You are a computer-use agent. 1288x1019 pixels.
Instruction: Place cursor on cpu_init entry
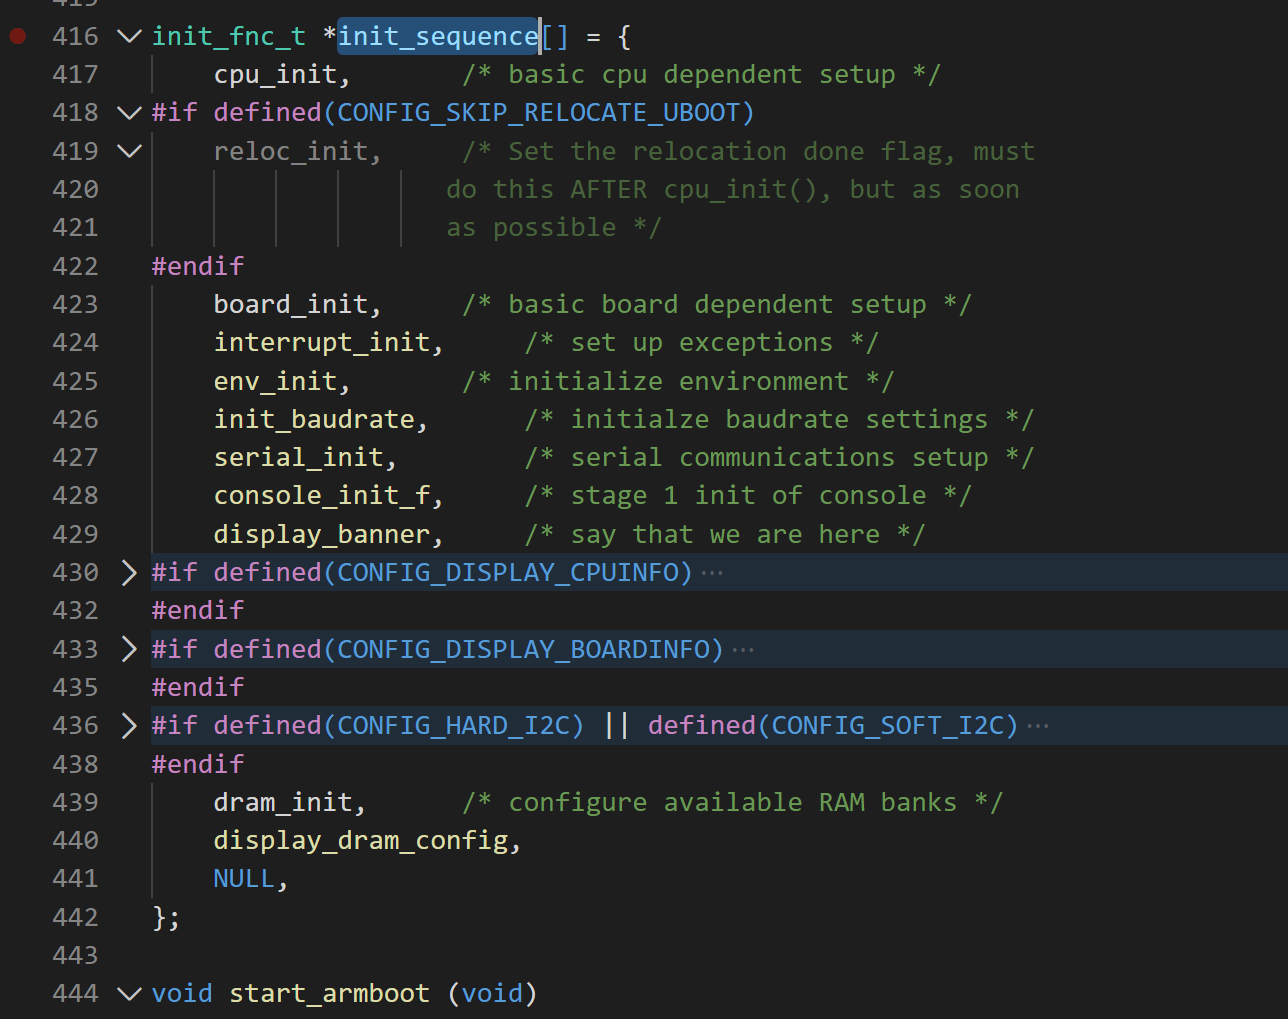click(276, 74)
